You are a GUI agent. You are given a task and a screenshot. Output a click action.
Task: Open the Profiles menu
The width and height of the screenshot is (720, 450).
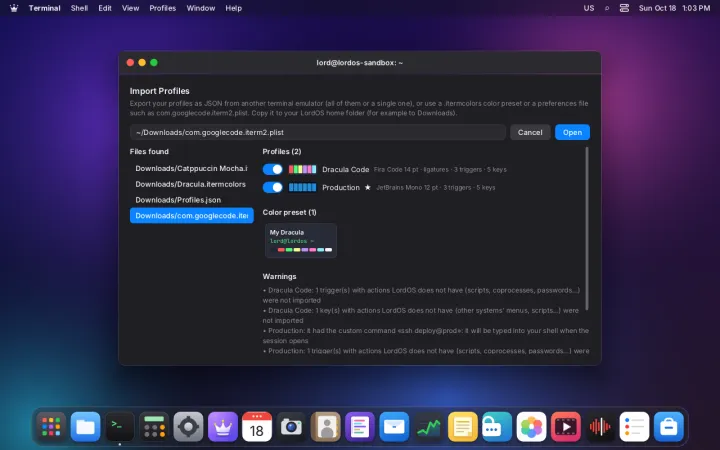163,8
